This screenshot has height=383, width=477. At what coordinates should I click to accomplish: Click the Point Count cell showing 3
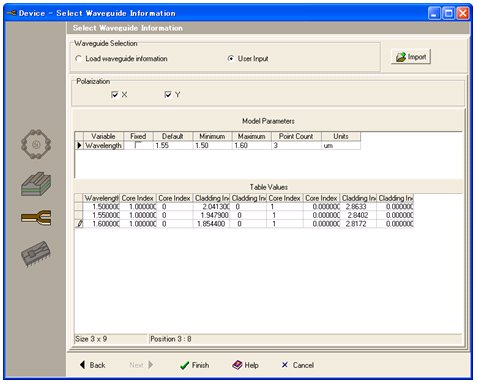pyautogui.click(x=296, y=145)
